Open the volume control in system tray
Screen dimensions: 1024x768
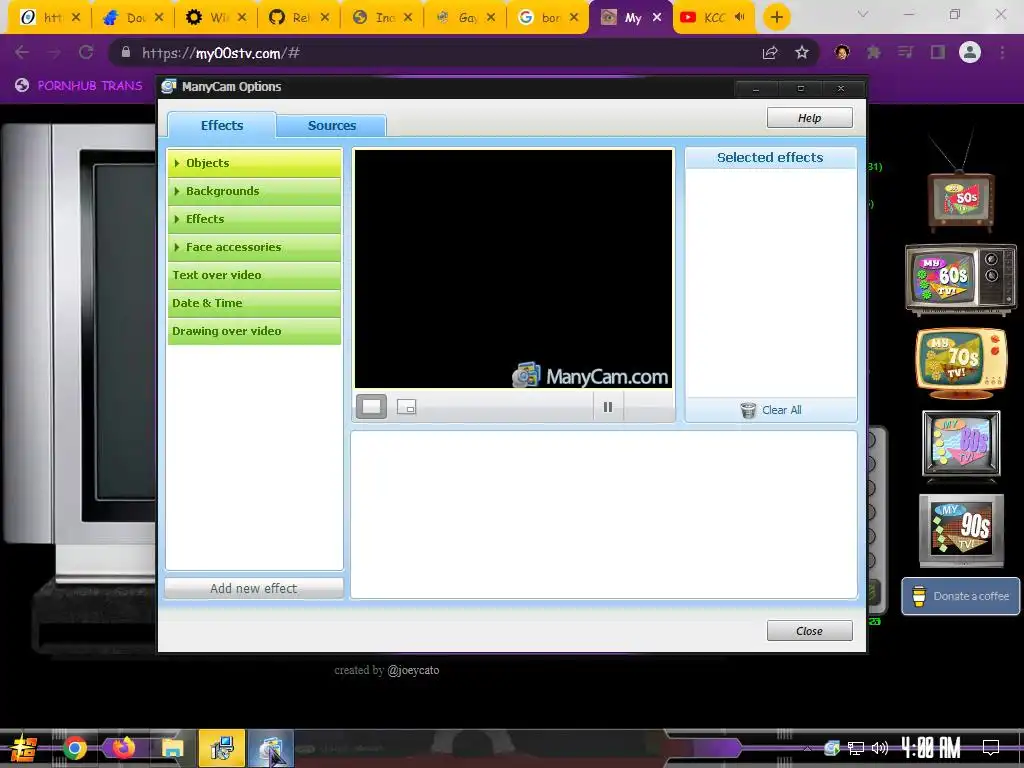tap(880, 748)
